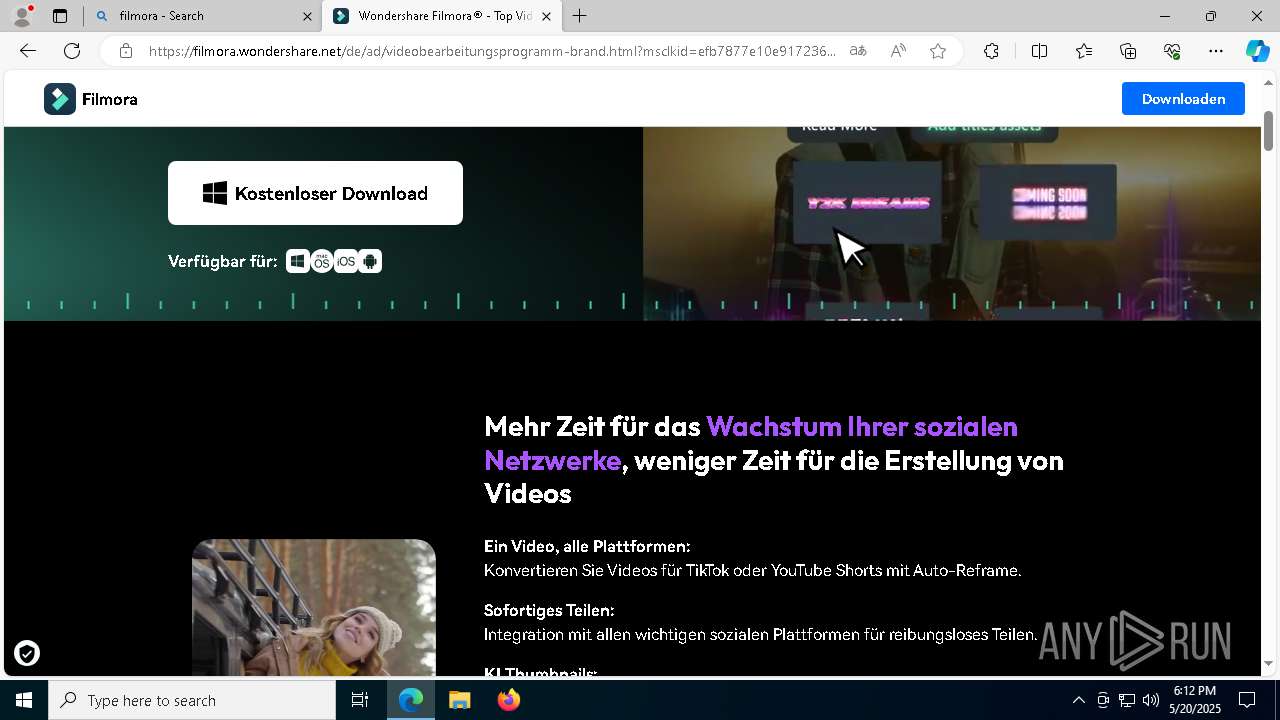Open Browser essentials heart icon

point(1172,51)
